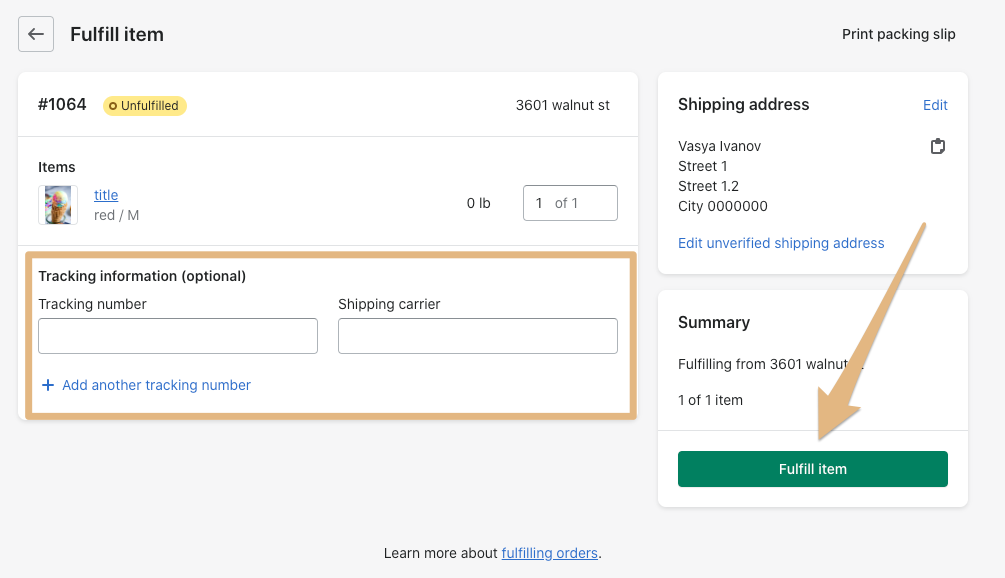1005x578 pixels.
Task: Click the Items section label
Action: 56,167
